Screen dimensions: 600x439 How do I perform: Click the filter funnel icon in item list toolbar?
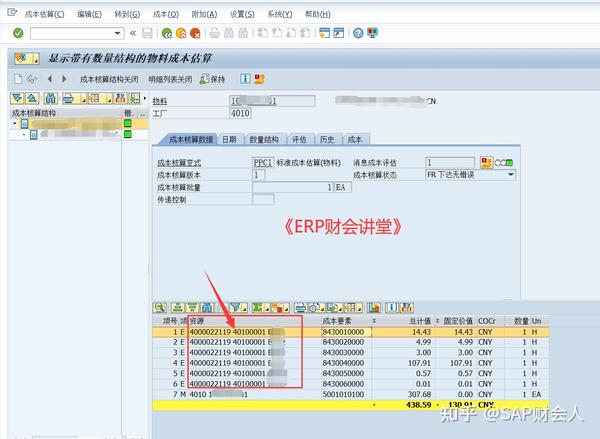(237, 307)
